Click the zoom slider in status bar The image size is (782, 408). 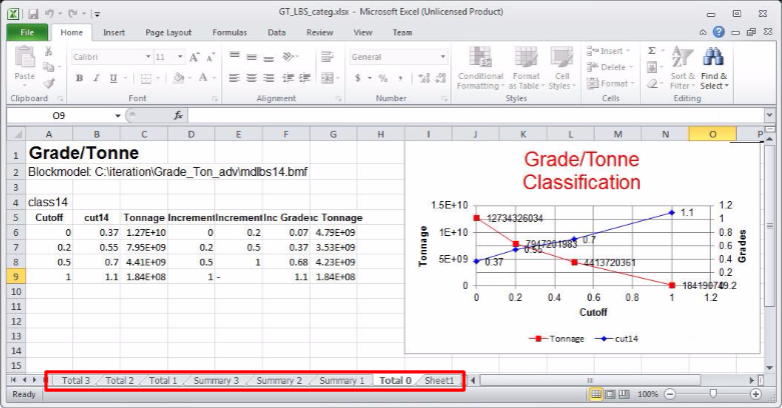(712, 394)
